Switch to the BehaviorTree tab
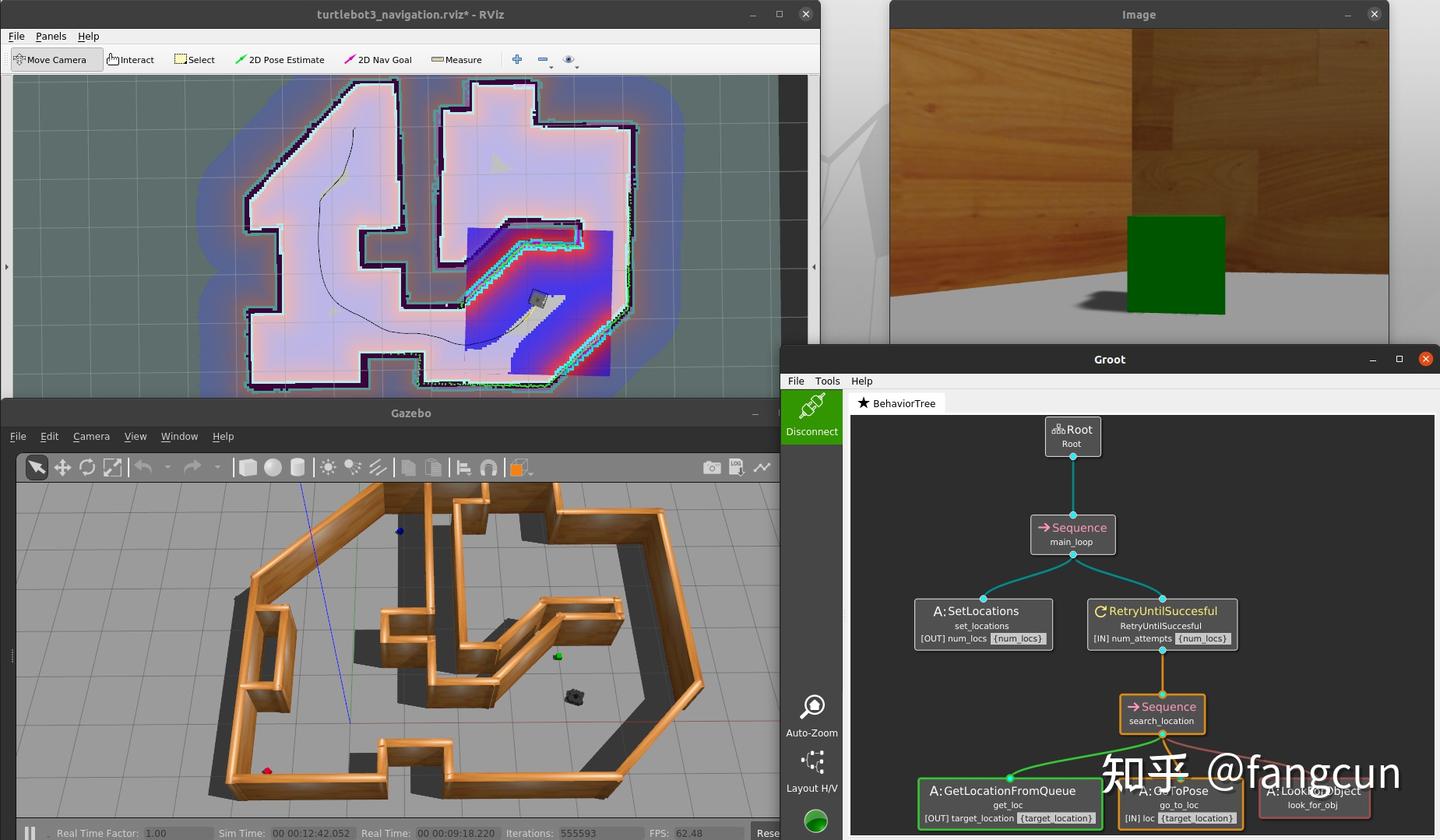The height and width of the screenshot is (840, 1440). pyautogui.click(x=896, y=403)
